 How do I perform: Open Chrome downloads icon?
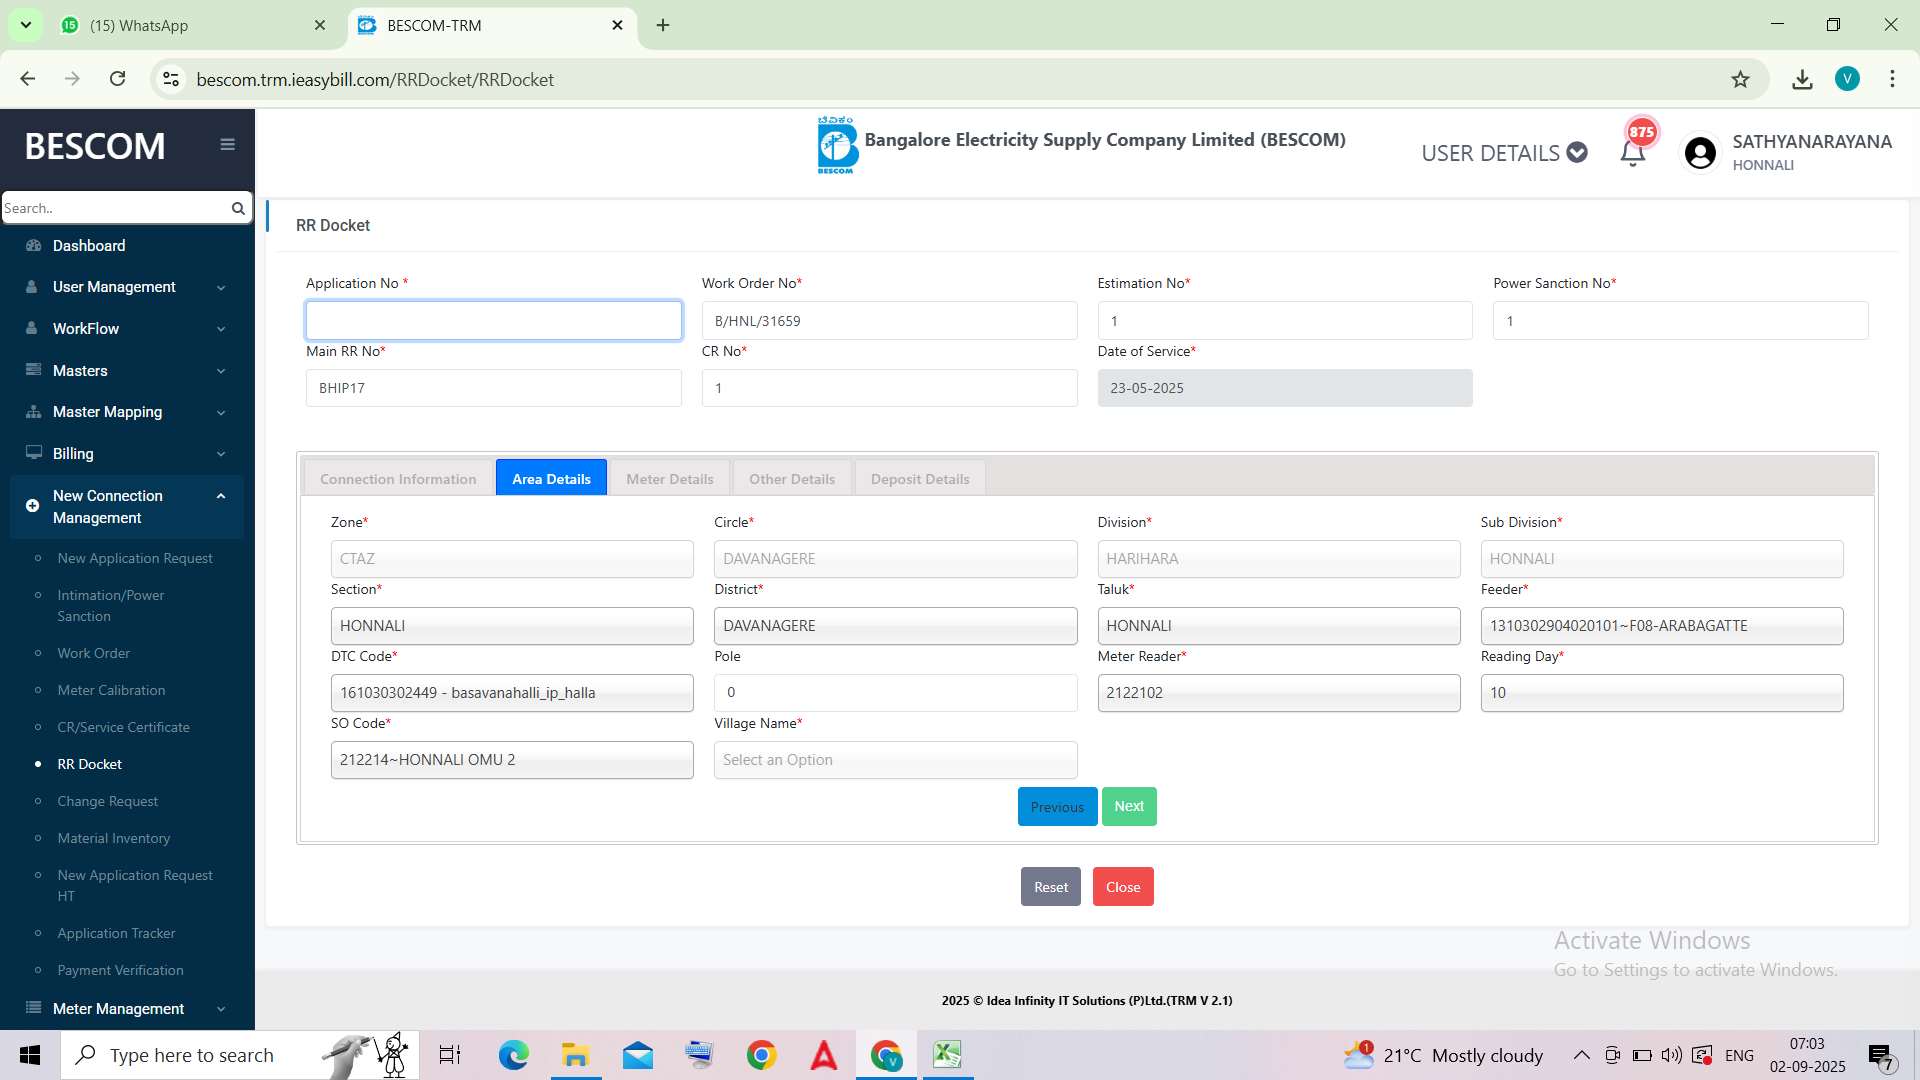pyautogui.click(x=1802, y=80)
